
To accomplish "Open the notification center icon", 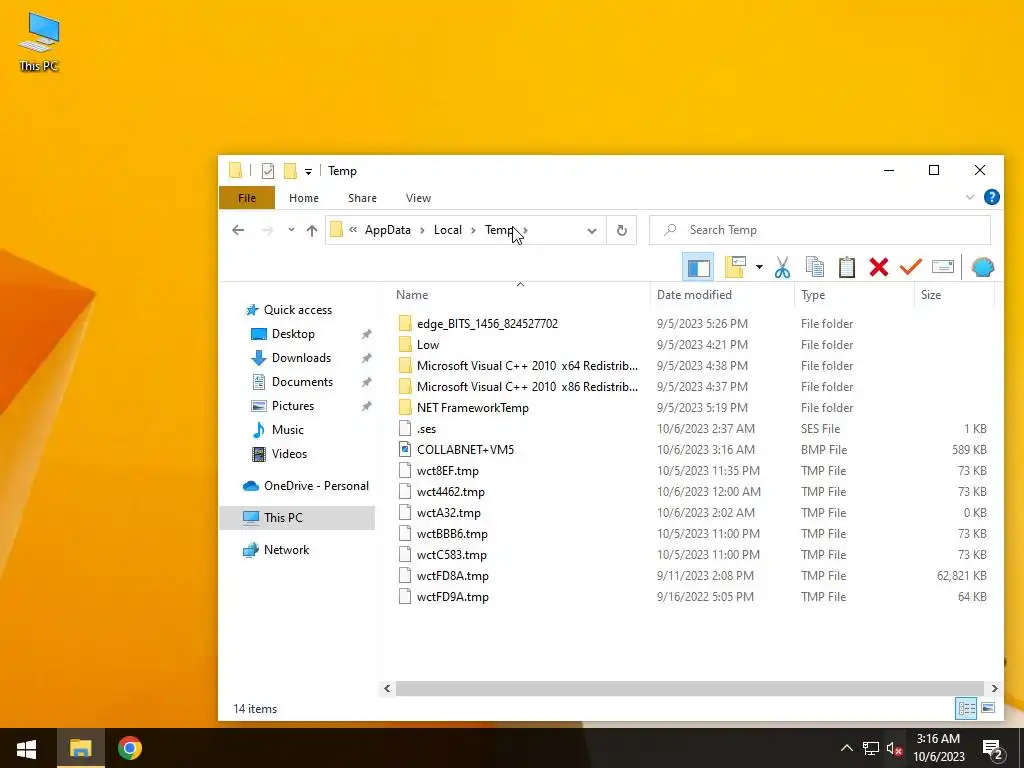I will point(993,749).
